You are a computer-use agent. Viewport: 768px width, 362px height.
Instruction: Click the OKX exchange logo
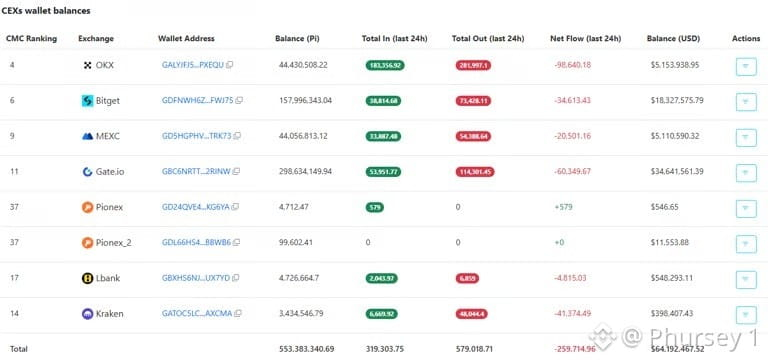(88, 65)
